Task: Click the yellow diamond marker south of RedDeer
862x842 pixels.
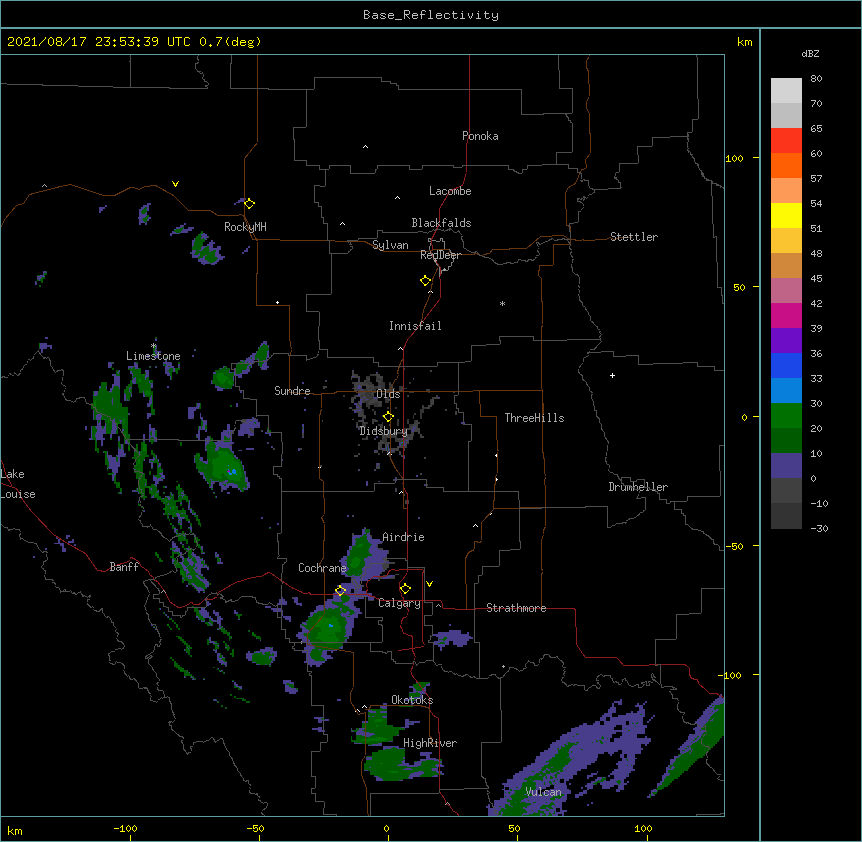Action: click(x=426, y=281)
